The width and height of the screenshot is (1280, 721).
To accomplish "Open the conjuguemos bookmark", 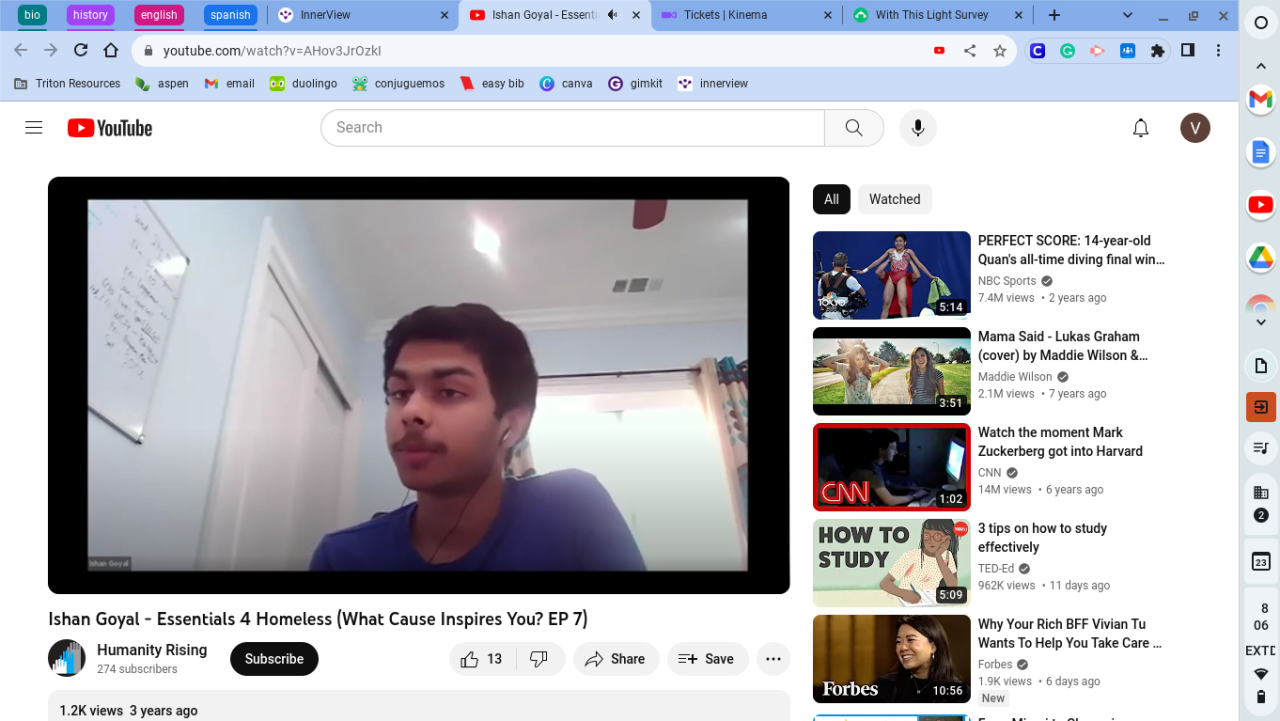I will (x=398, y=84).
